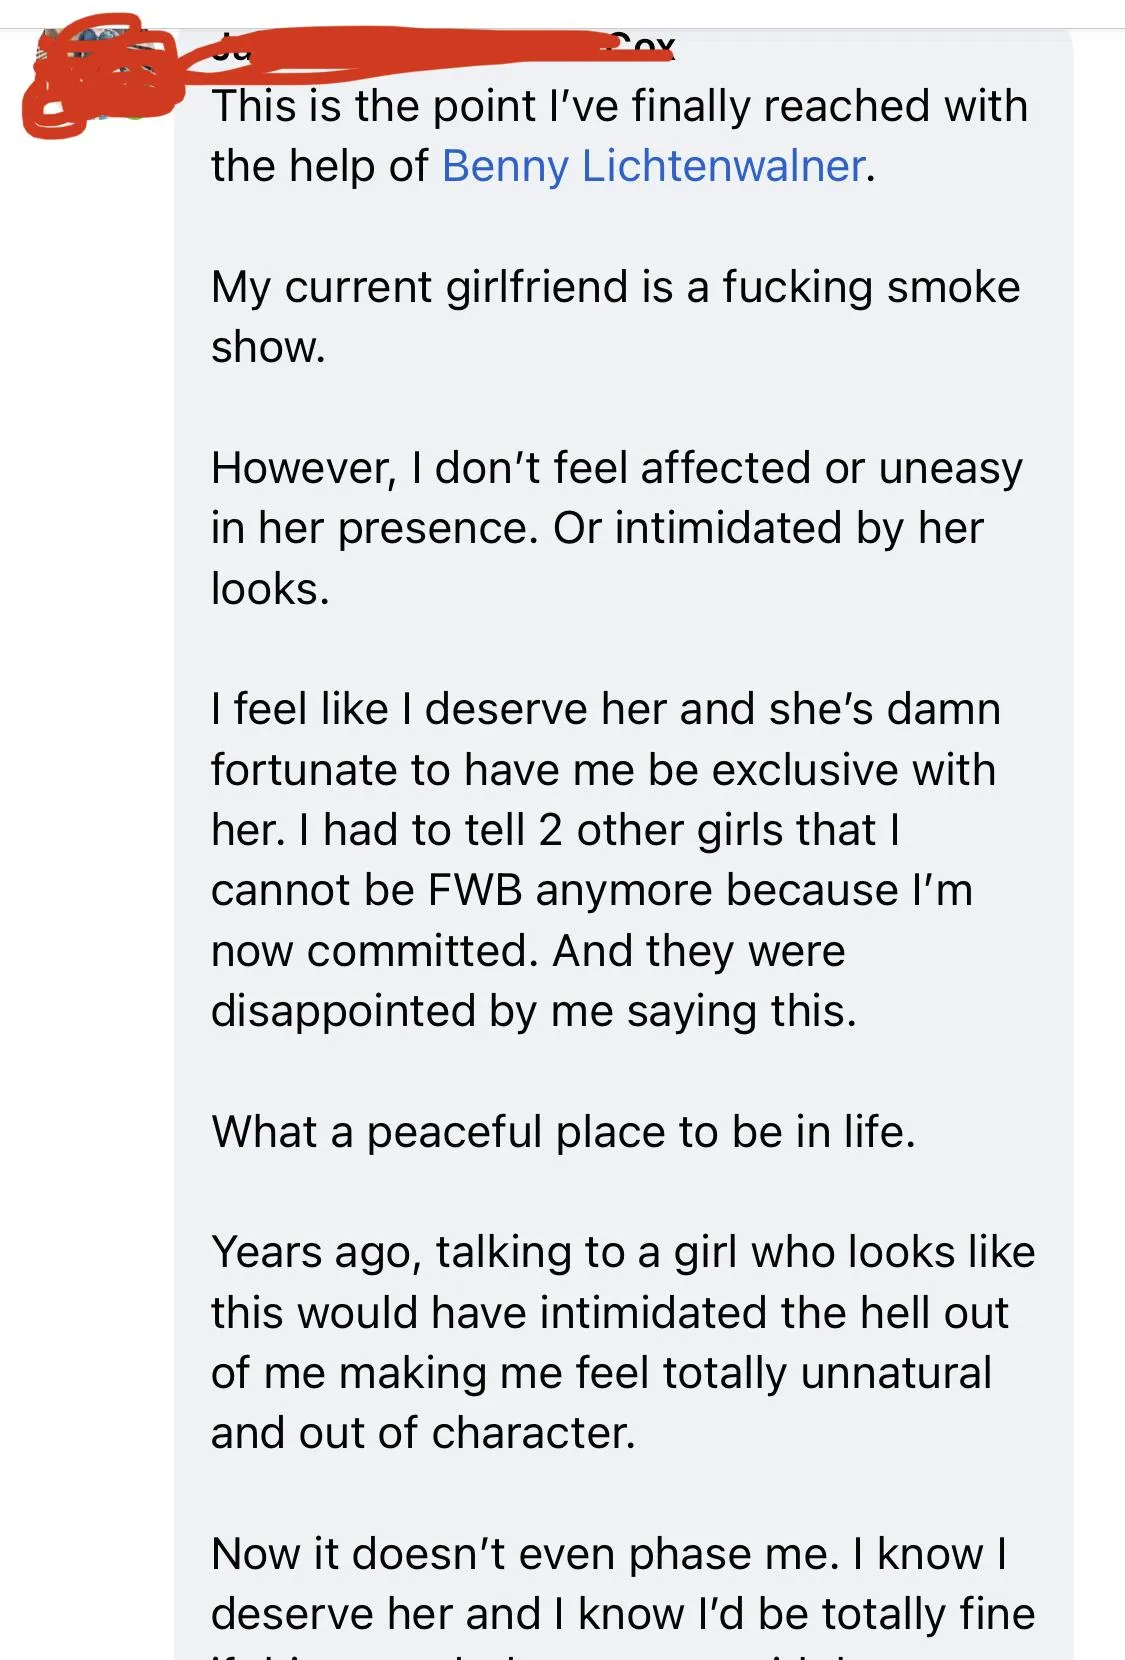Click 'What a peaceful place to be' sentence

(563, 1132)
